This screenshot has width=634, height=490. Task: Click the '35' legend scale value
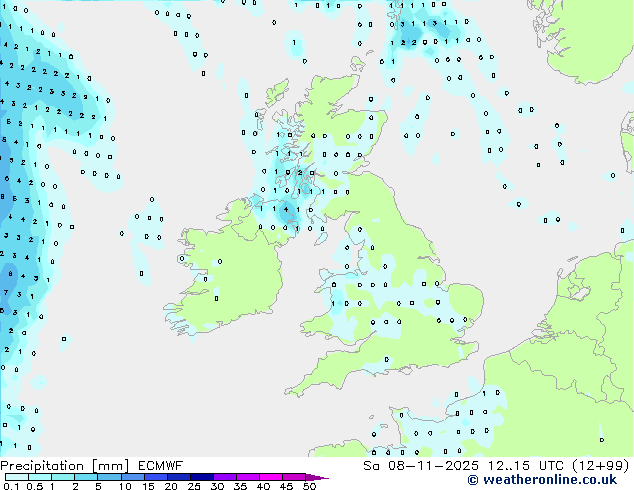point(240,486)
